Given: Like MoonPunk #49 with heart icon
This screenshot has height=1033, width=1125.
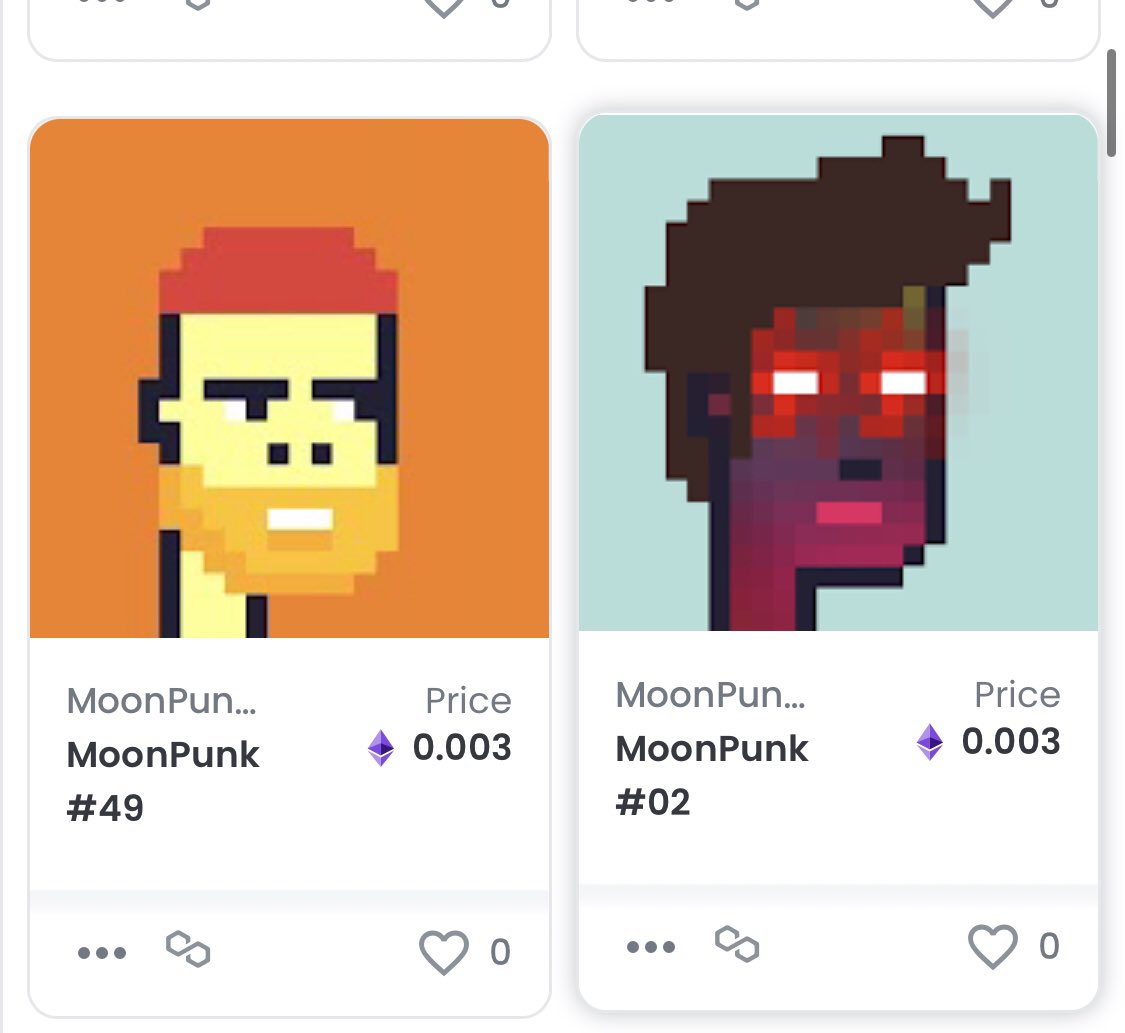Looking at the screenshot, I should click(x=444, y=952).
